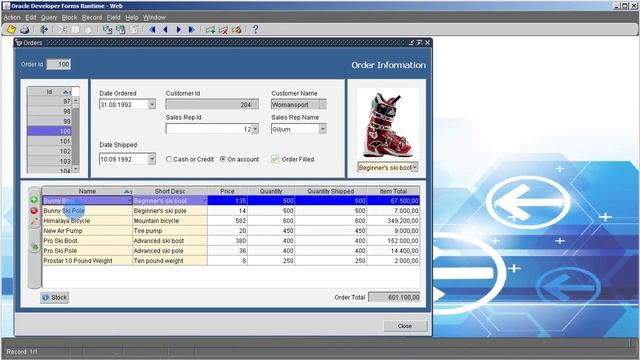Open the Block menu

69,18
